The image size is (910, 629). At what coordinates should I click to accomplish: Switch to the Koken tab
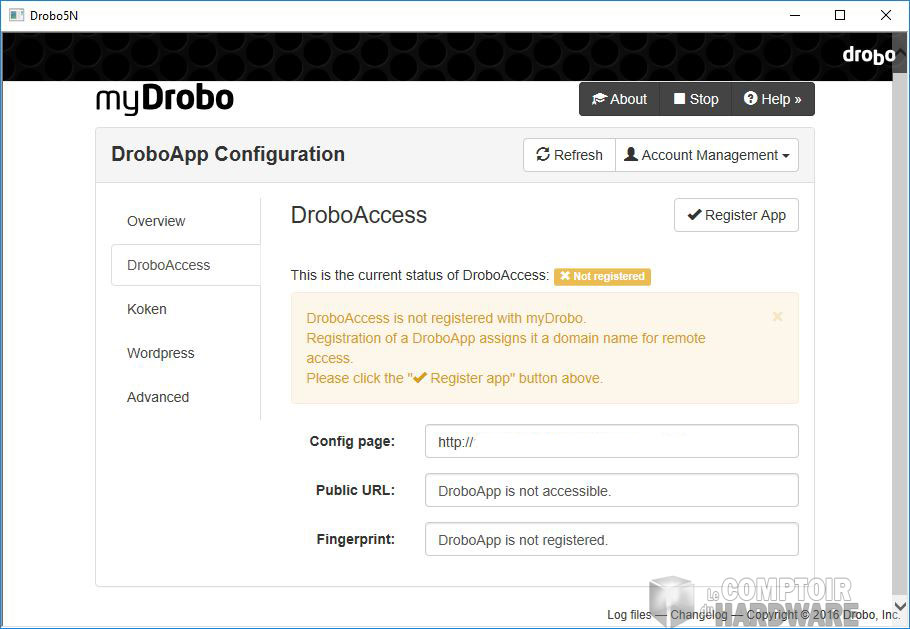[147, 309]
